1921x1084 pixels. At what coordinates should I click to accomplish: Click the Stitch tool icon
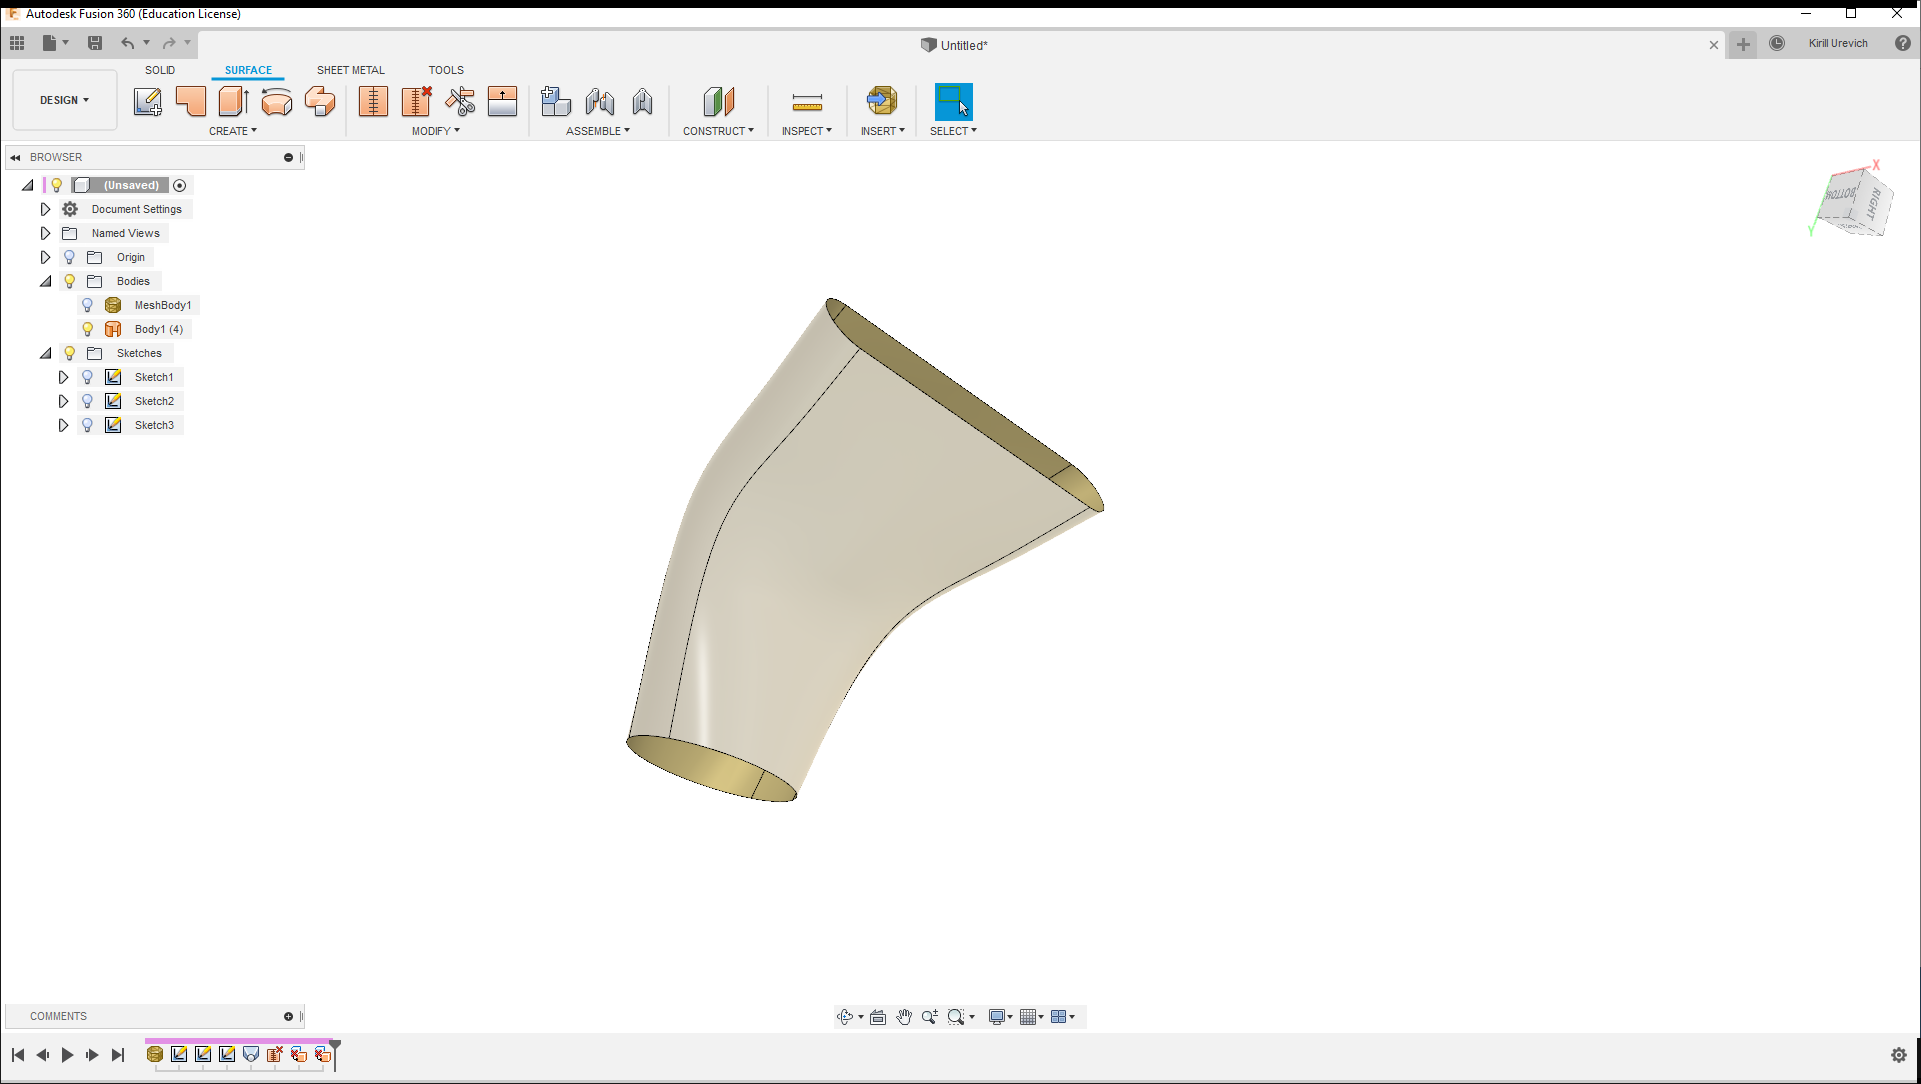[x=373, y=101]
